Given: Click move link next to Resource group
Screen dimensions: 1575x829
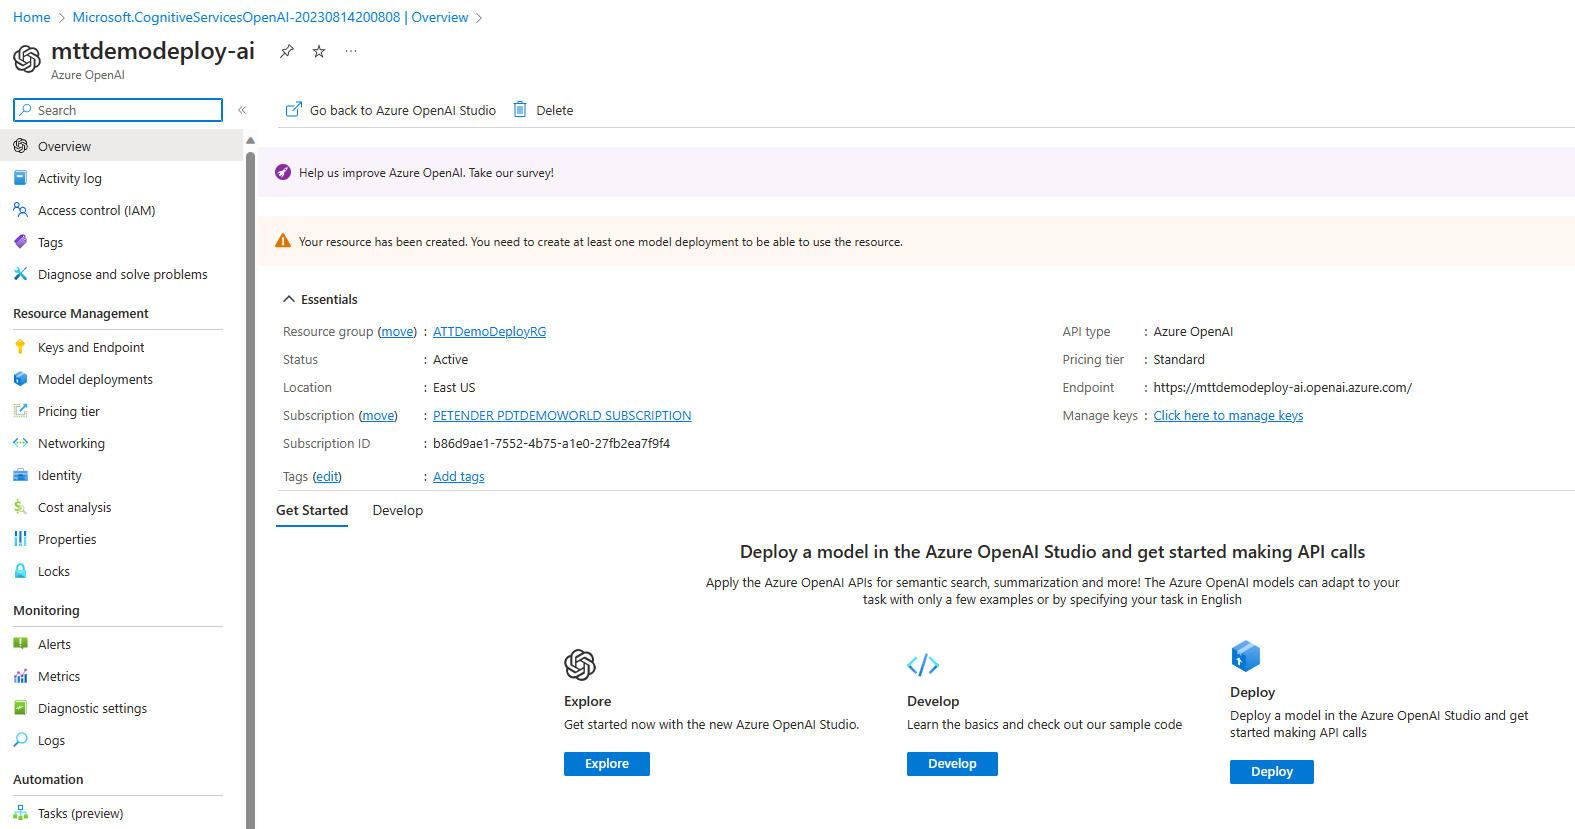Looking at the screenshot, I should (398, 332).
